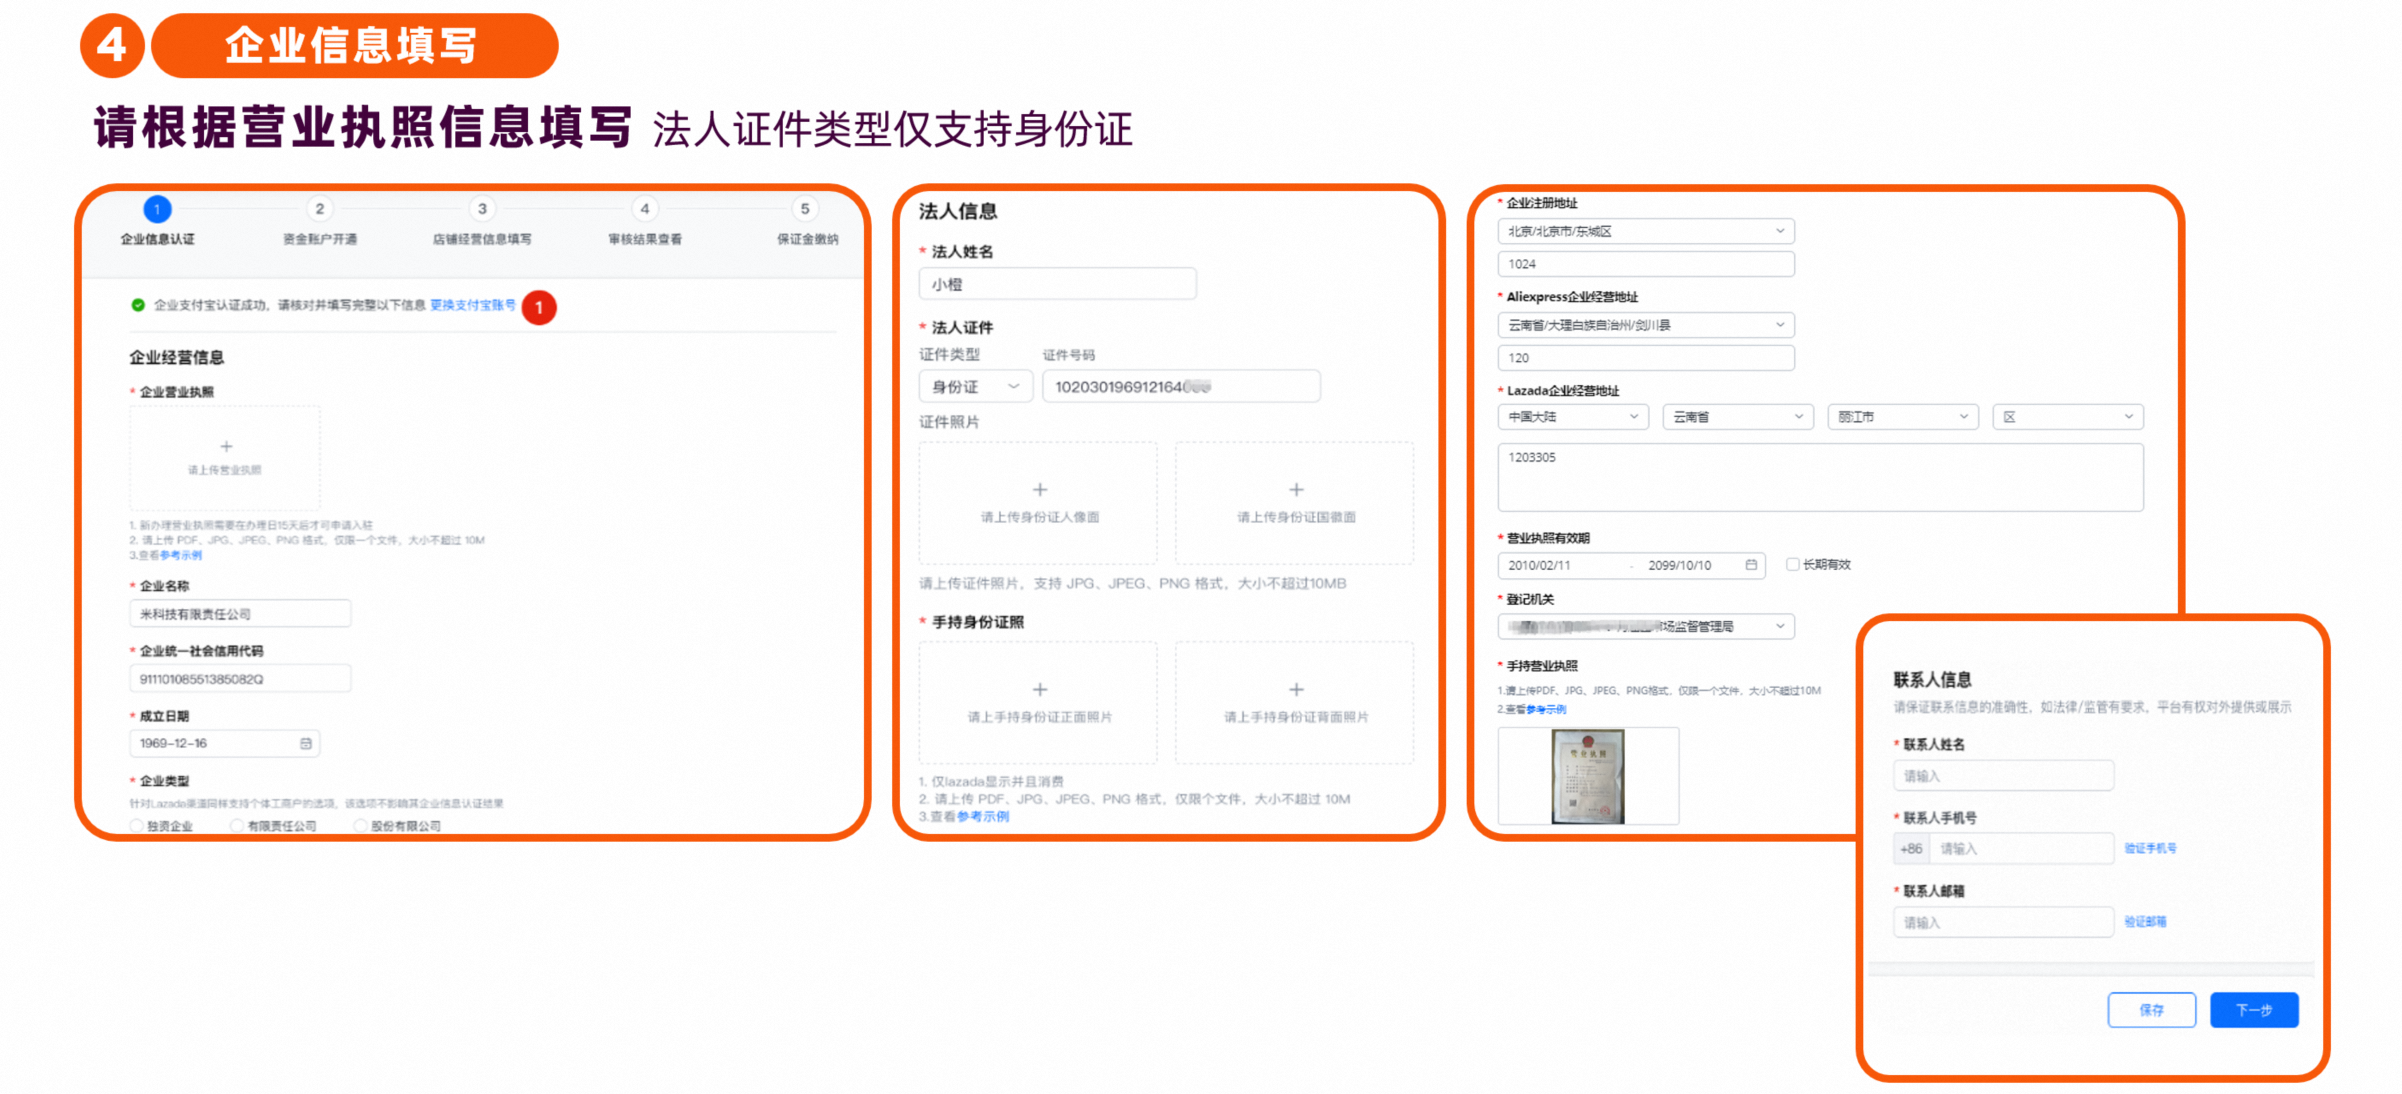Go to step 2 资金账户开通
The height and width of the screenshot is (1094, 2402).
coord(319,209)
